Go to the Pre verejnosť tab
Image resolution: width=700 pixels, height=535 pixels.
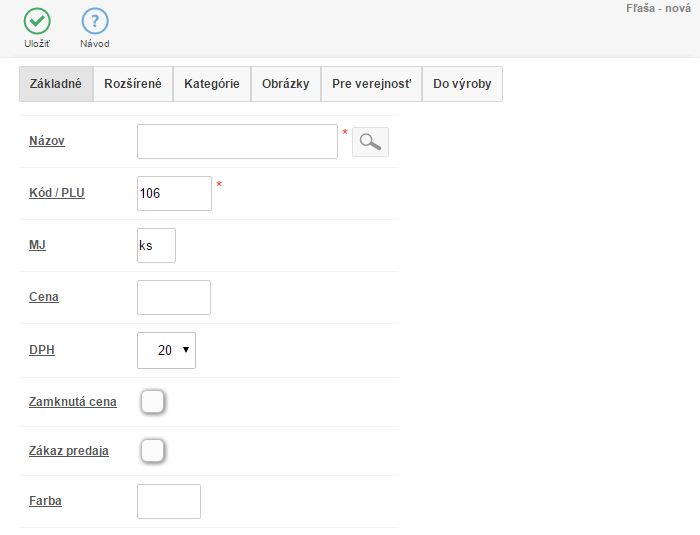click(x=371, y=84)
